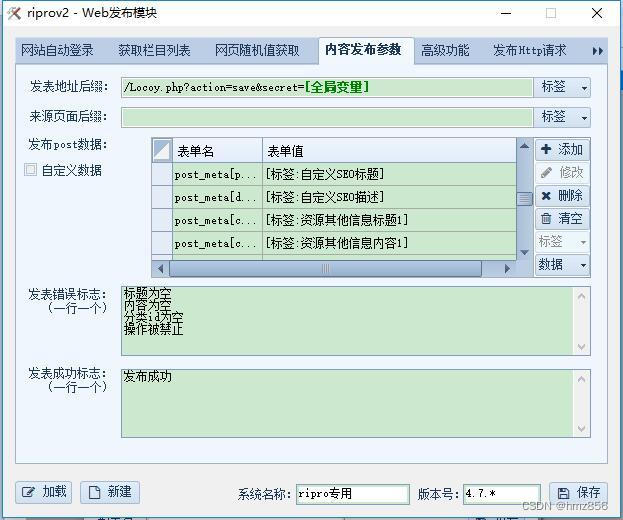Image resolution: width=623 pixels, height=520 pixels.
Task: Click the table's scroll down arrow
Action: (524, 253)
